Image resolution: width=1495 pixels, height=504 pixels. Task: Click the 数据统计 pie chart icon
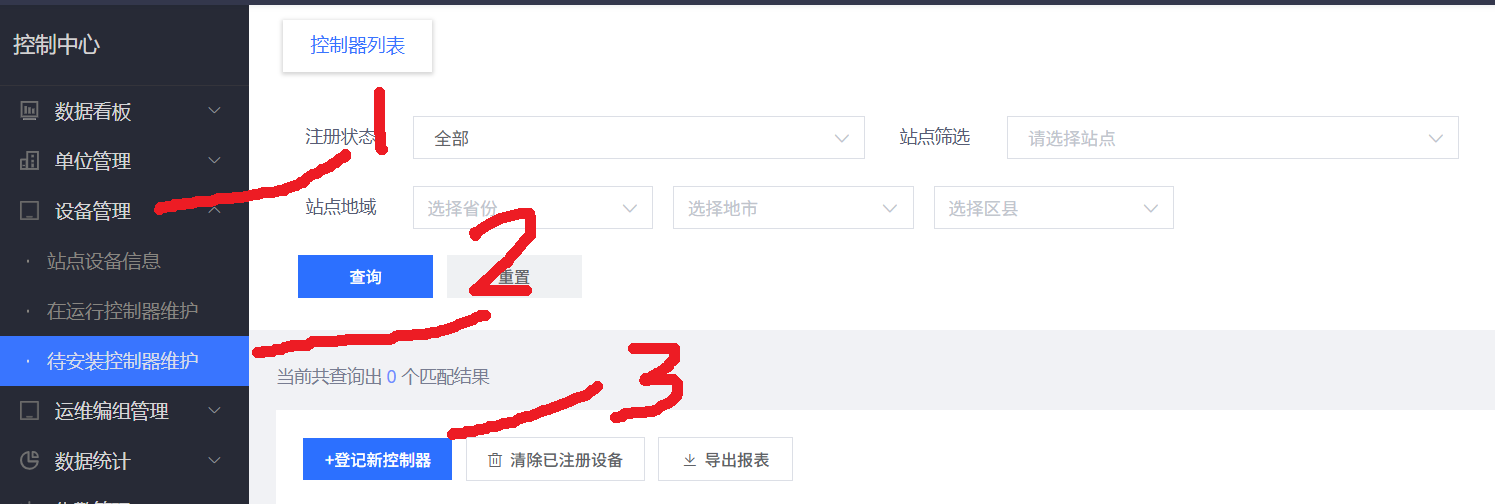[29, 461]
